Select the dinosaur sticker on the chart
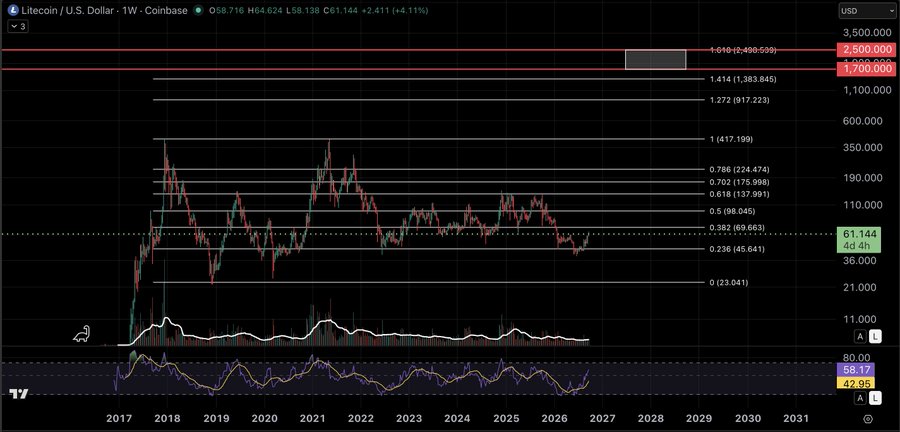Viewport: 900px width, 432px height. (81, 334)
